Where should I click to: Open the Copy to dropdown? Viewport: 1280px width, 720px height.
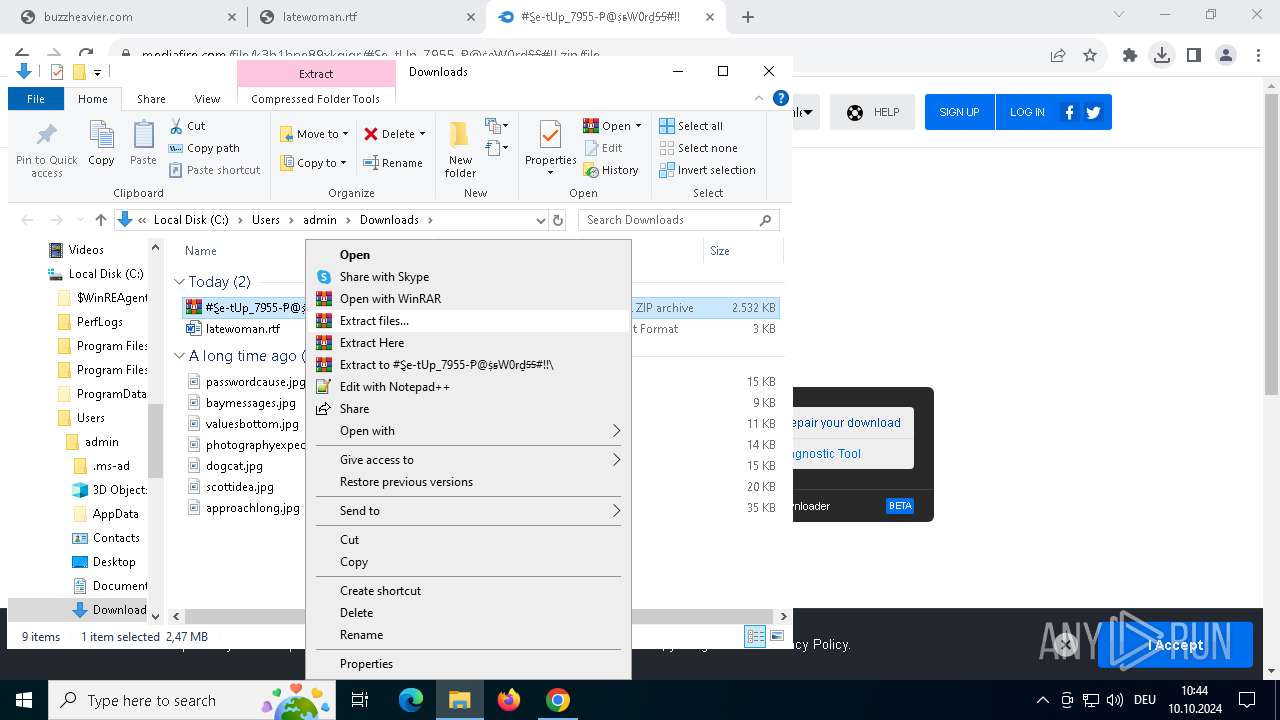point(313,163)
